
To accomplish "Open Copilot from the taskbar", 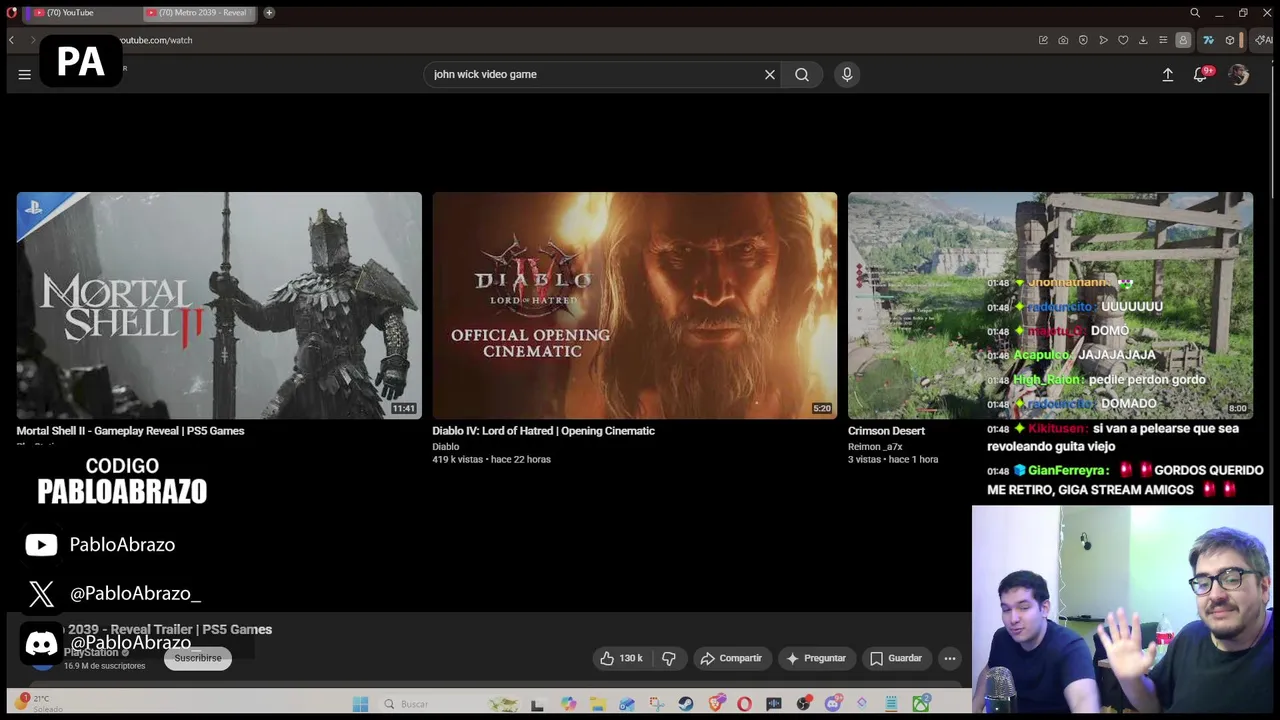I will (569, 704).
